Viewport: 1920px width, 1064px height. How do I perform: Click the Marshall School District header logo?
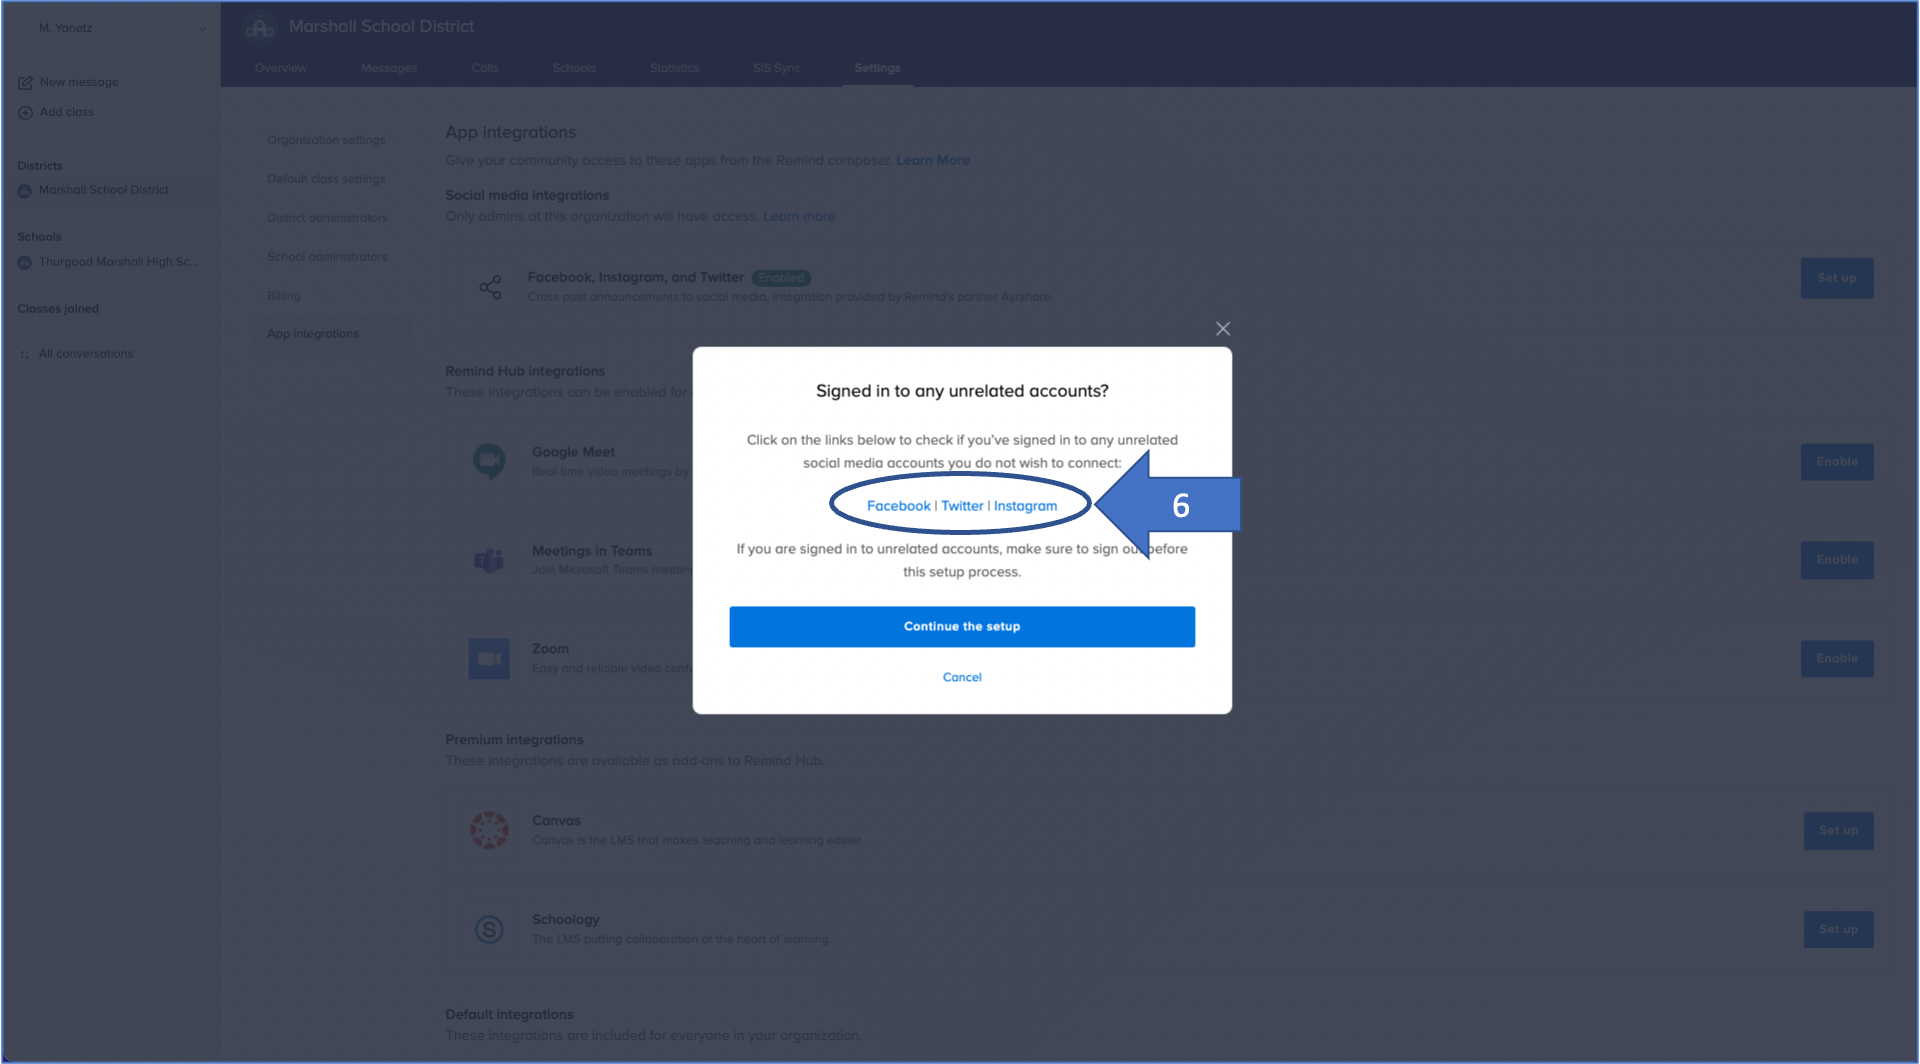[x=260, y=27]
